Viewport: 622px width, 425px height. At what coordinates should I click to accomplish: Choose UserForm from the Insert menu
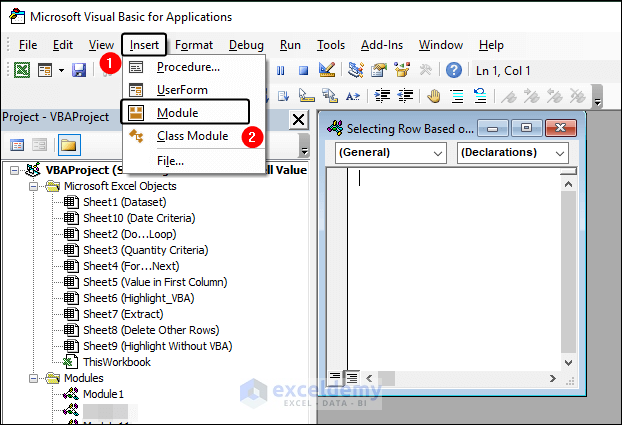[x=194, y=90]
